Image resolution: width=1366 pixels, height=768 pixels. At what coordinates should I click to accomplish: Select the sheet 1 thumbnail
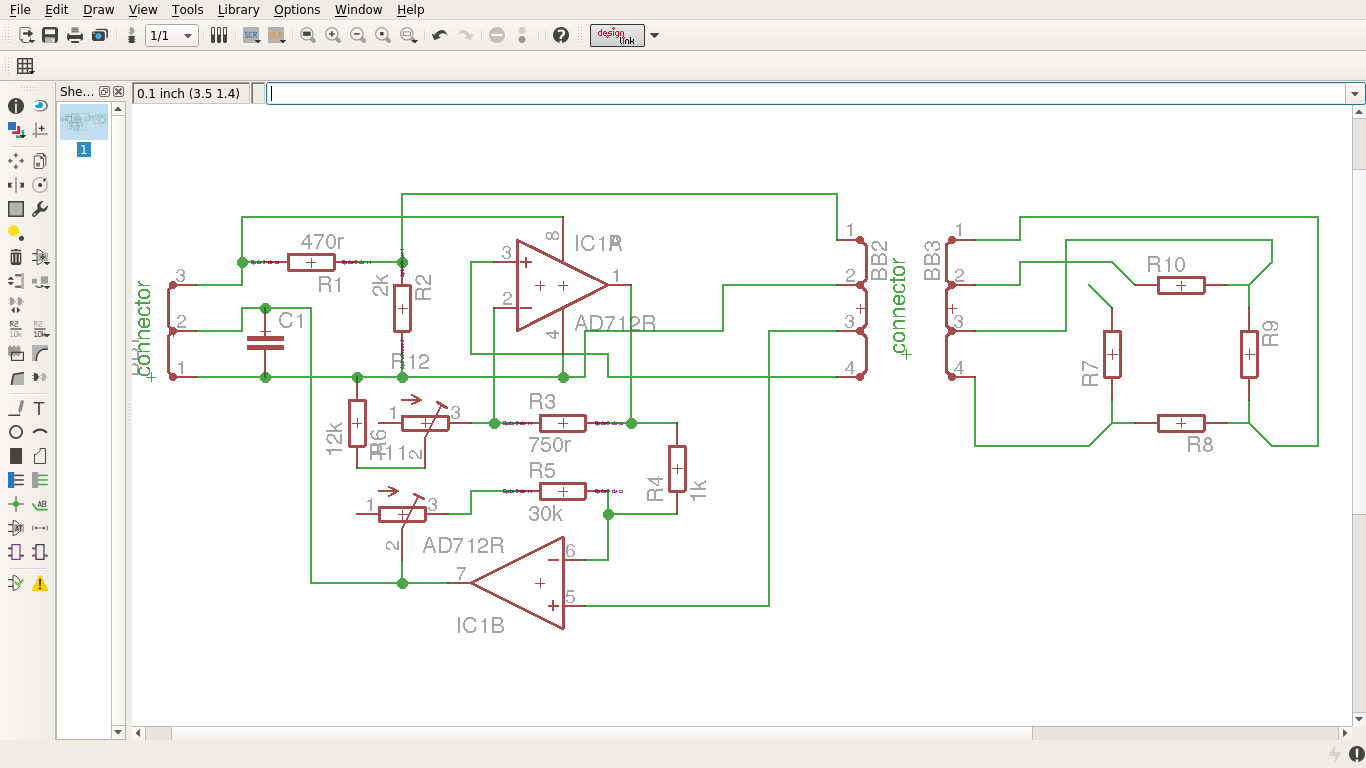pos(84,122)
